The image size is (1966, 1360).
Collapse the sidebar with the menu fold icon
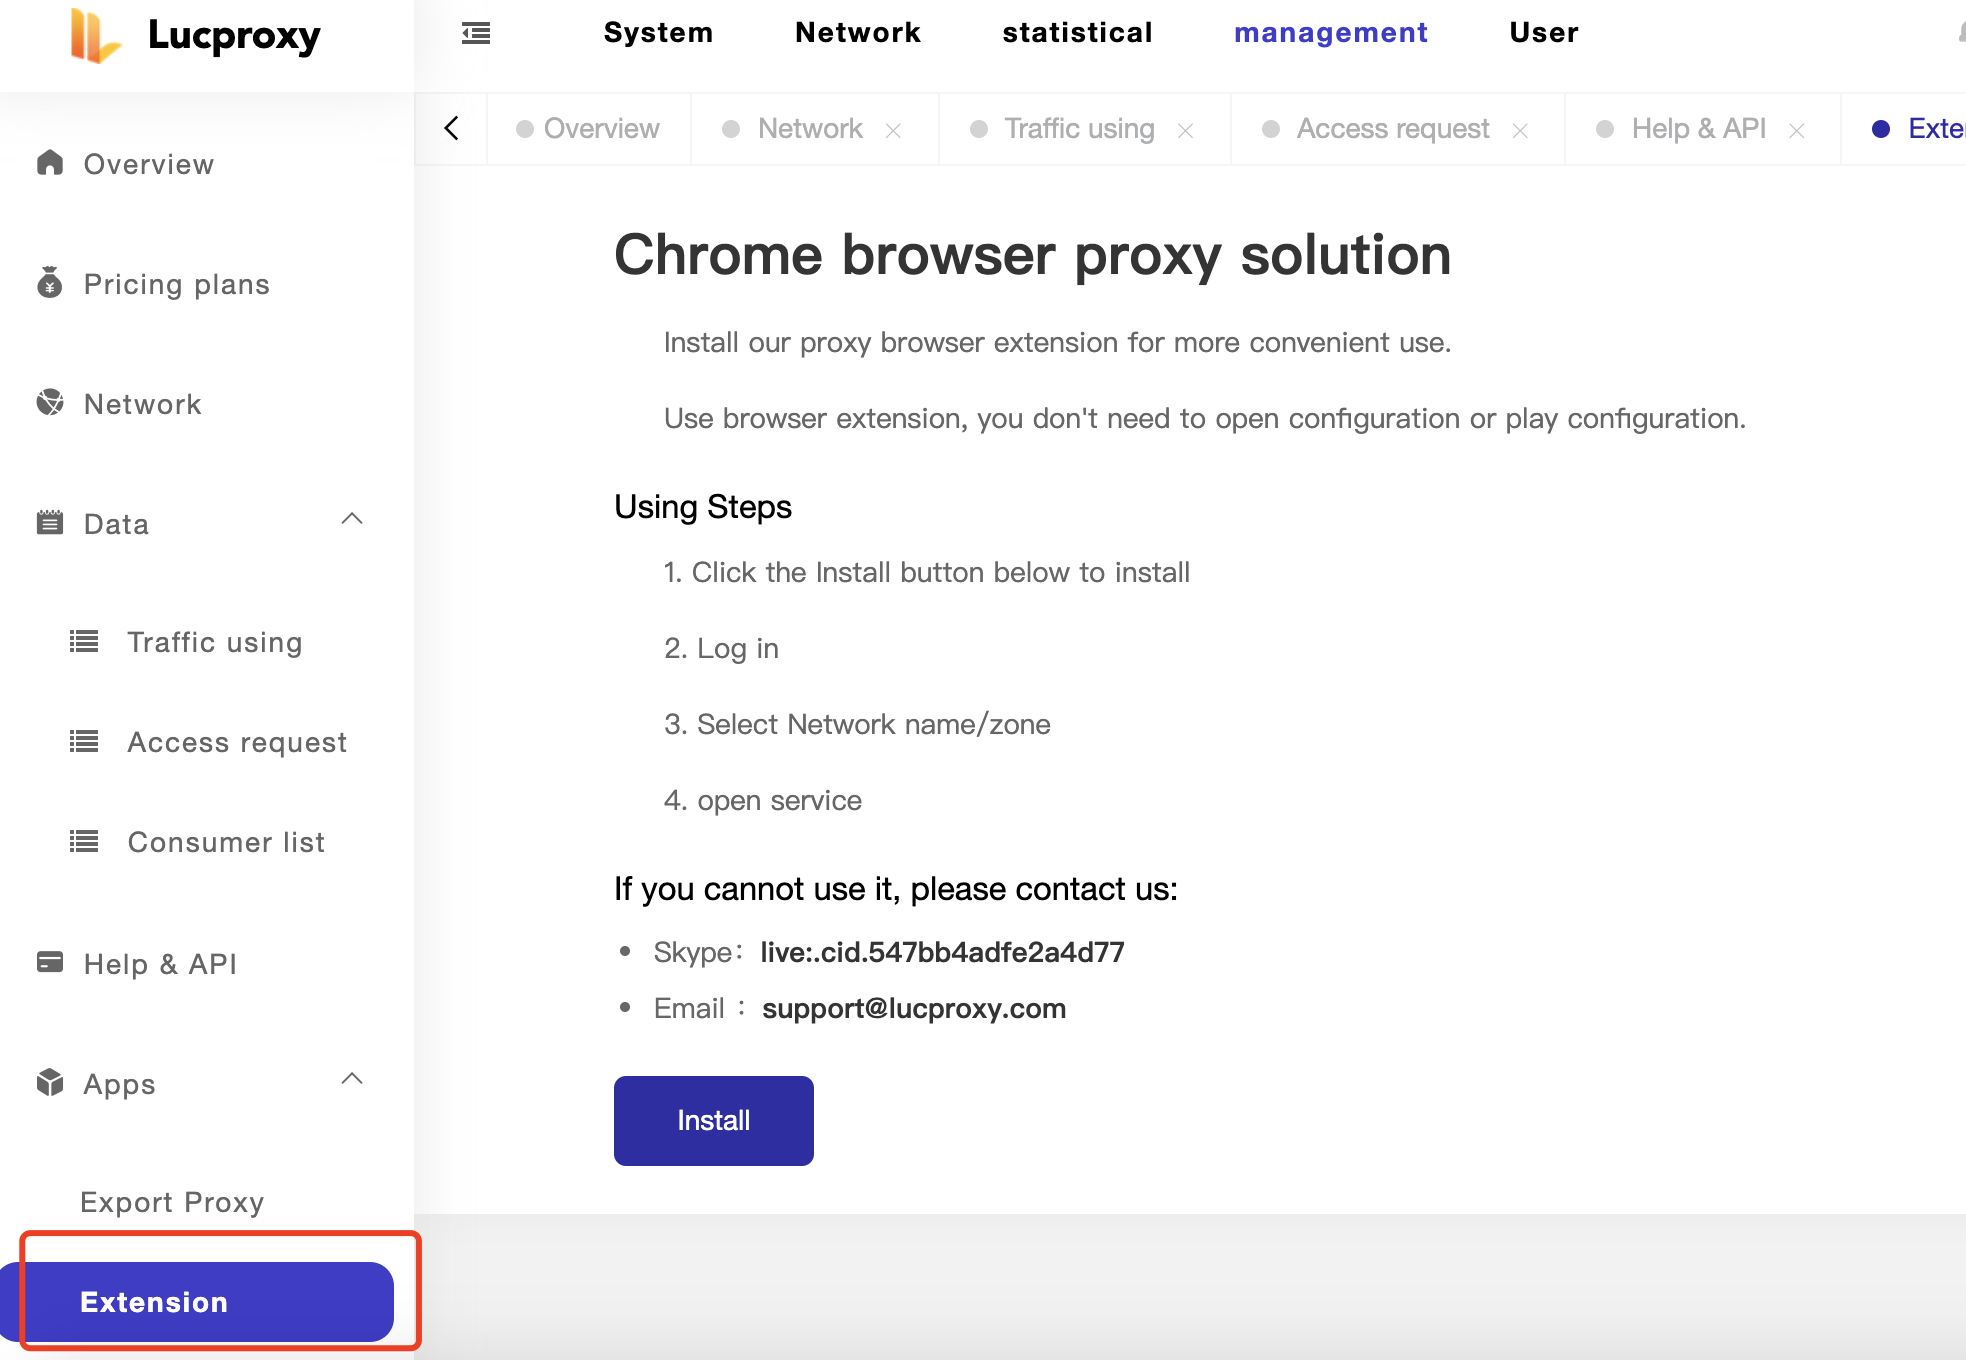click(476, 33)
